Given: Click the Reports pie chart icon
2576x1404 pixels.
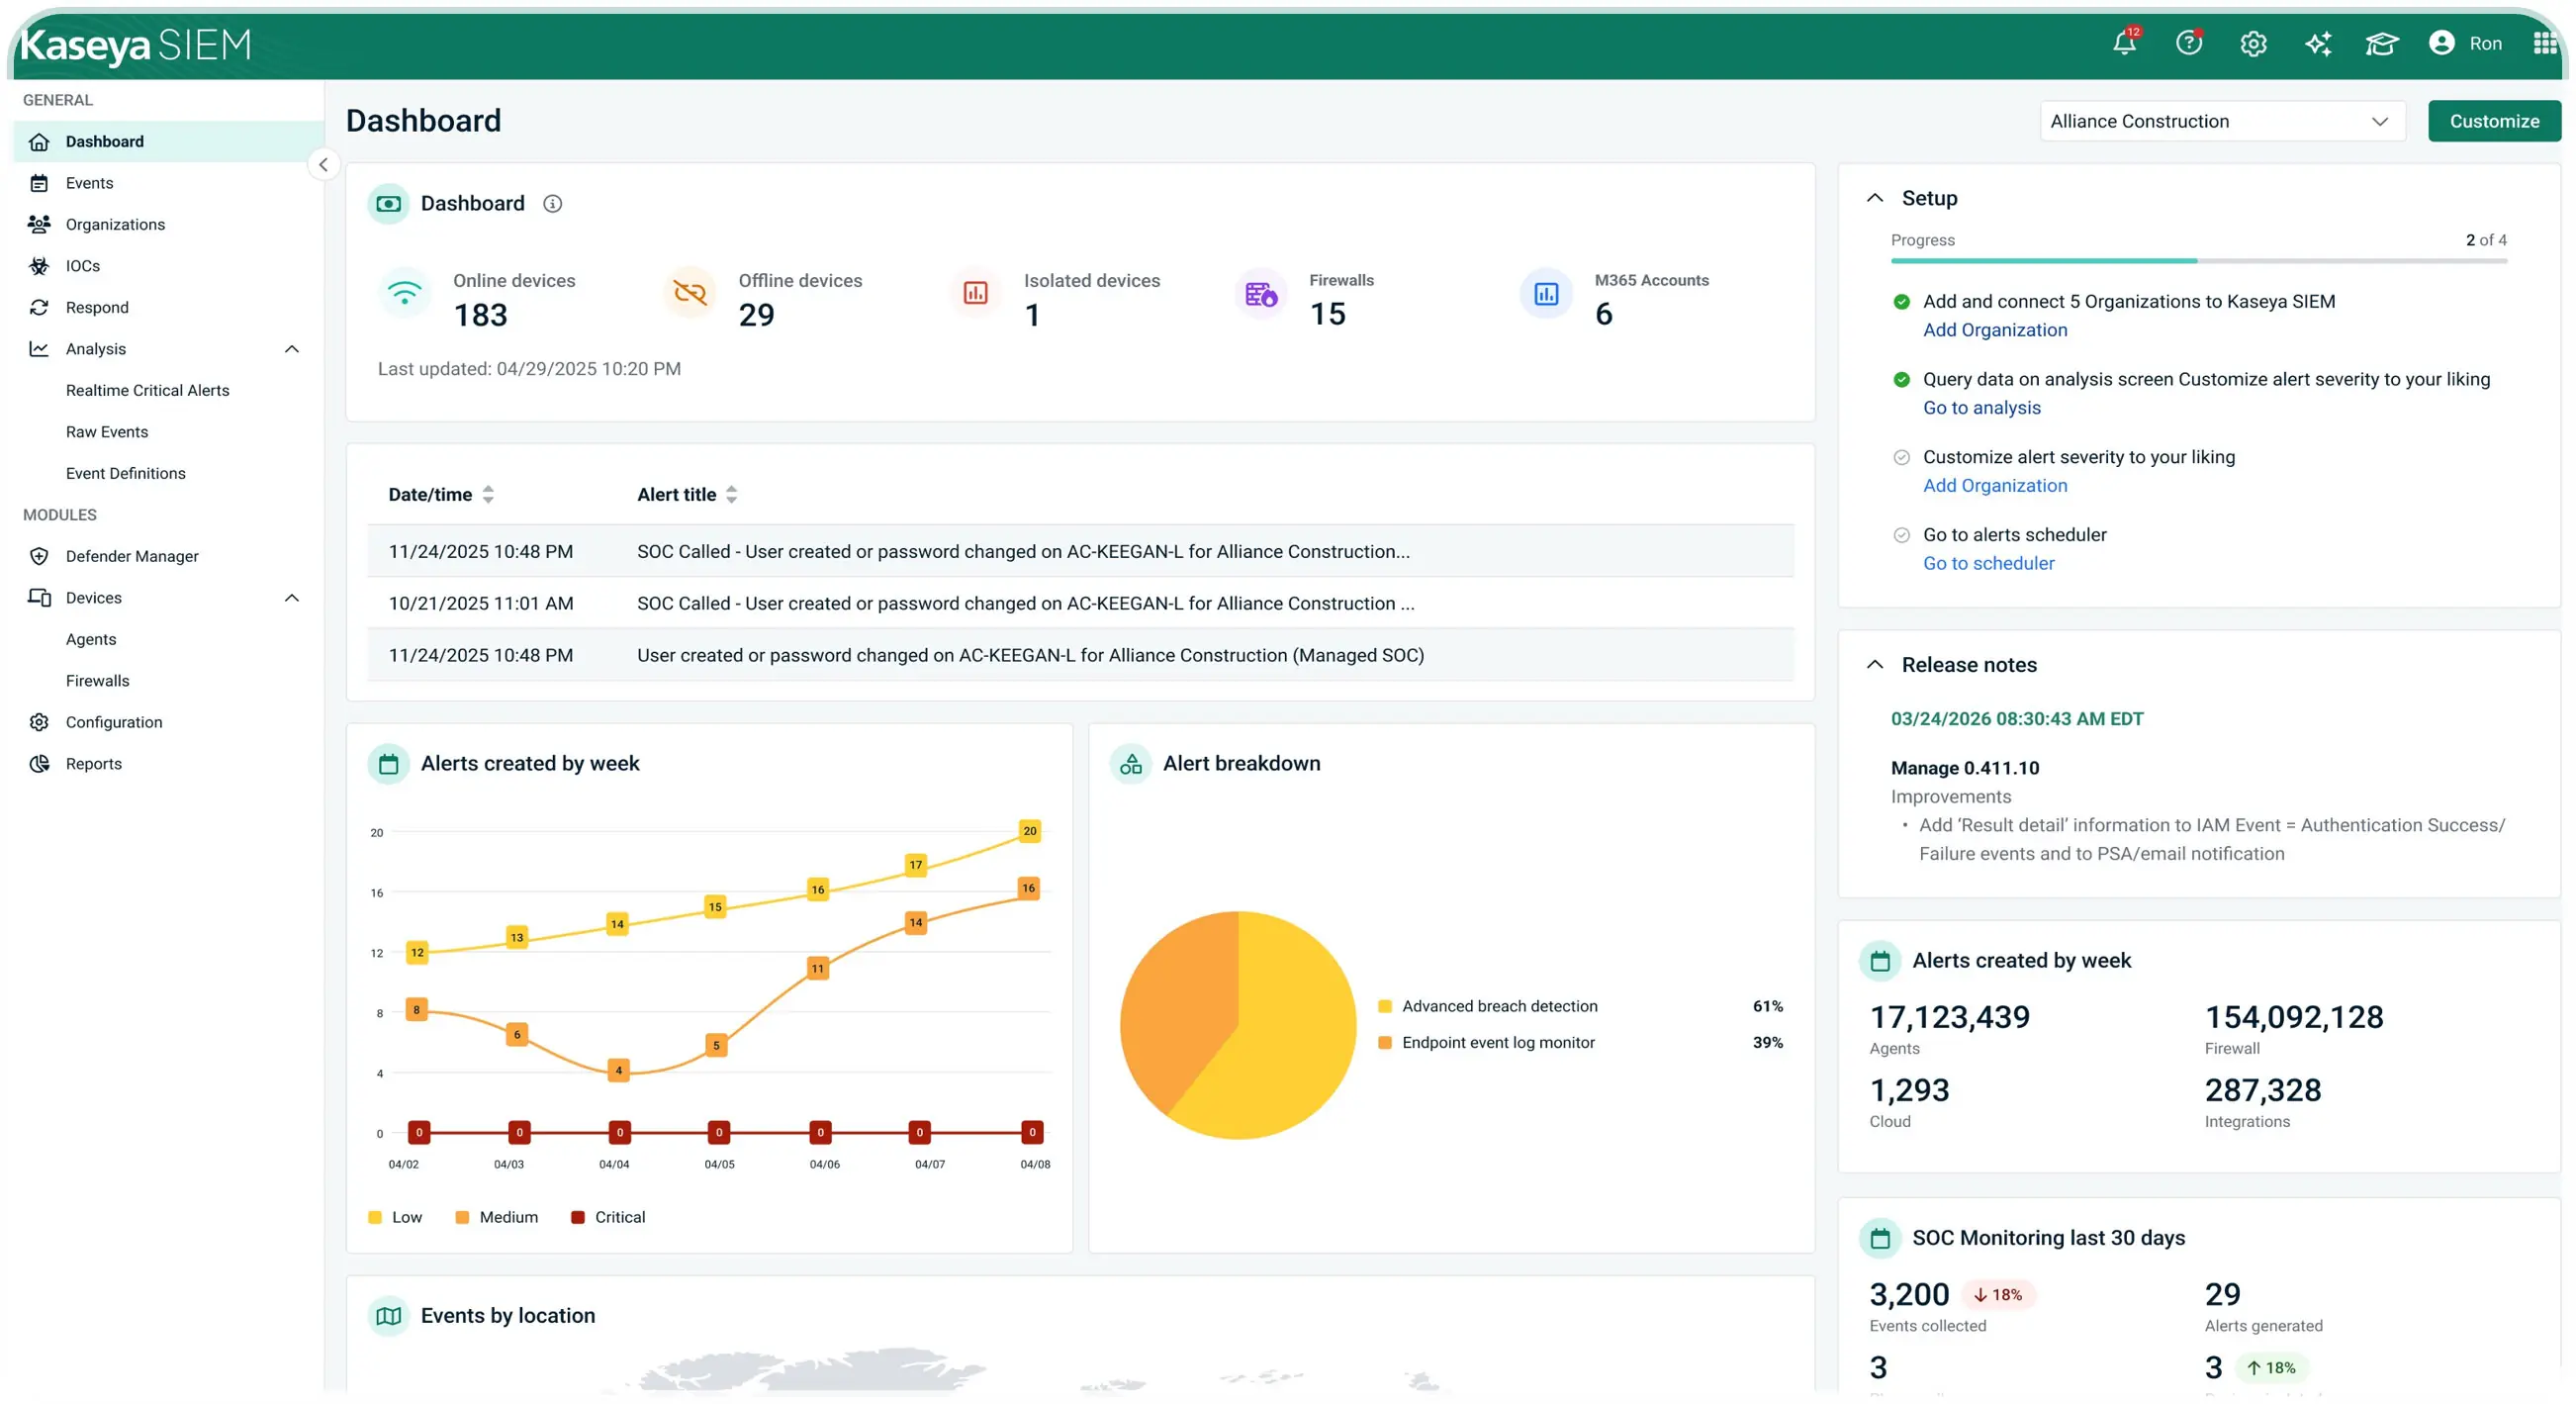Looking at the screenshot, I should 39,764.
